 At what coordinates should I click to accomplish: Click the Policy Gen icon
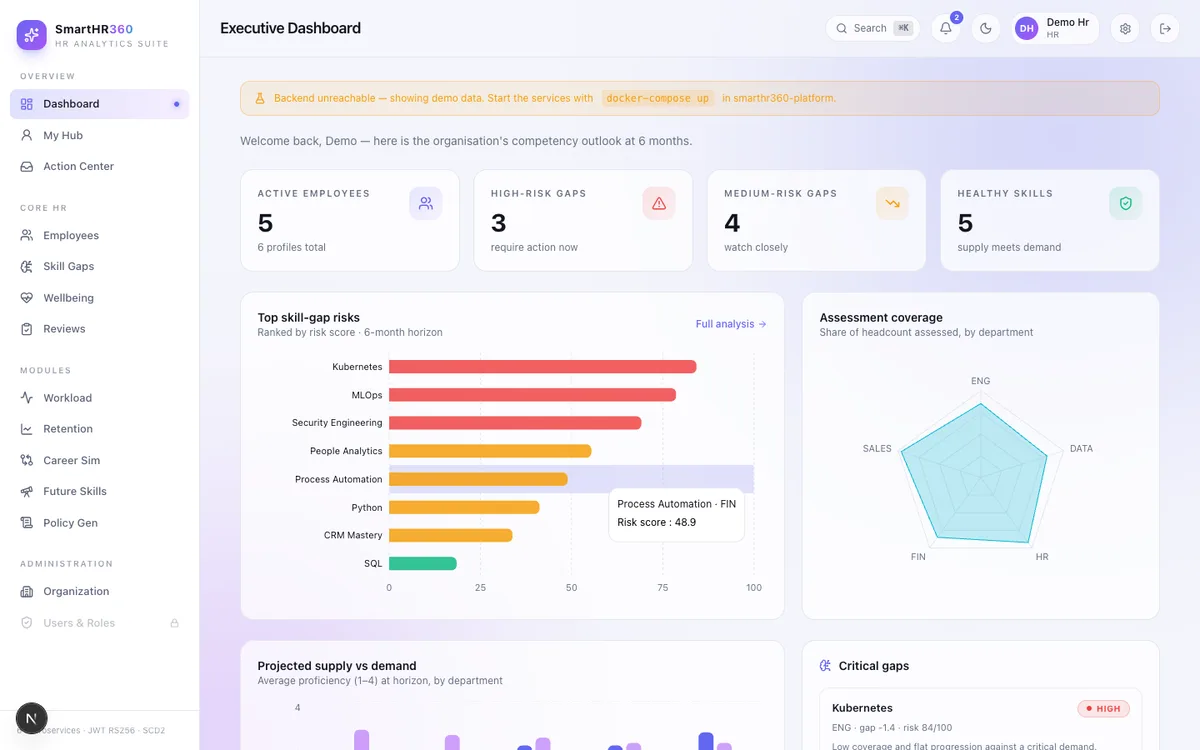pos(27,523)
